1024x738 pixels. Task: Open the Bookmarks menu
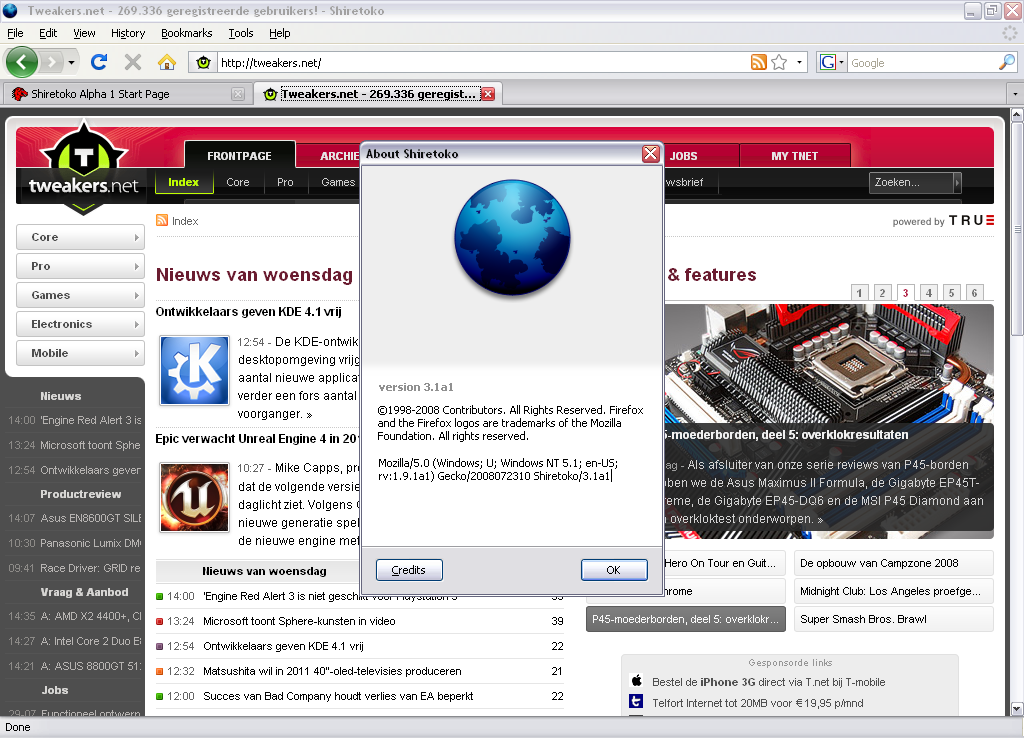(x=186, y=33)
